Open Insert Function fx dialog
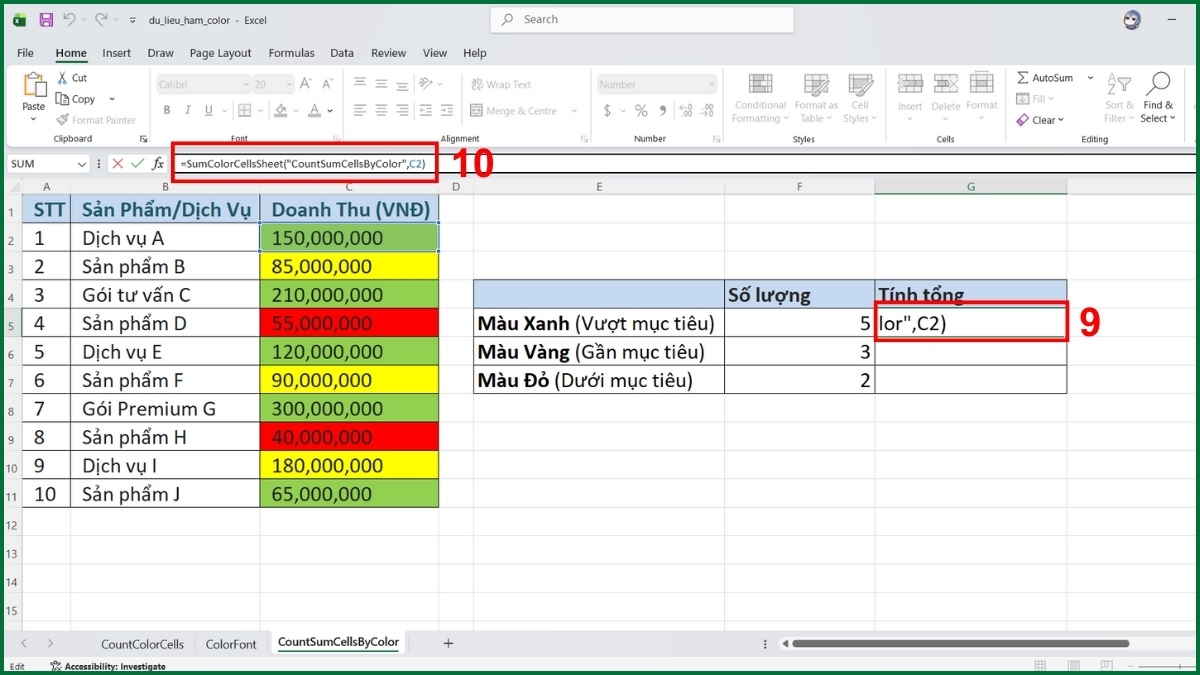The height and width of the screenshot is (675, 1200). tap(158, 164)
